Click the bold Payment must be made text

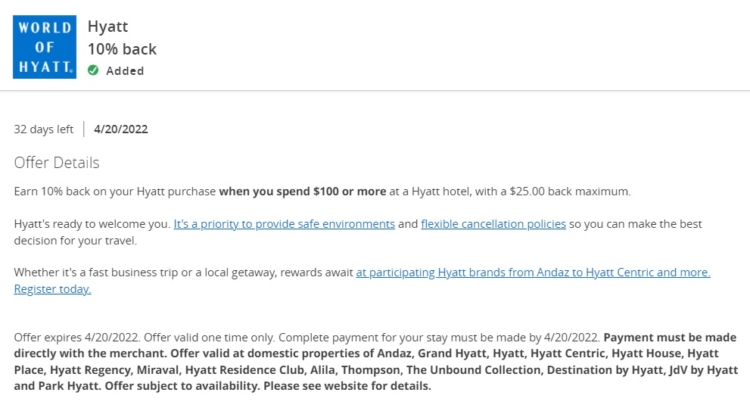point(670,337)
